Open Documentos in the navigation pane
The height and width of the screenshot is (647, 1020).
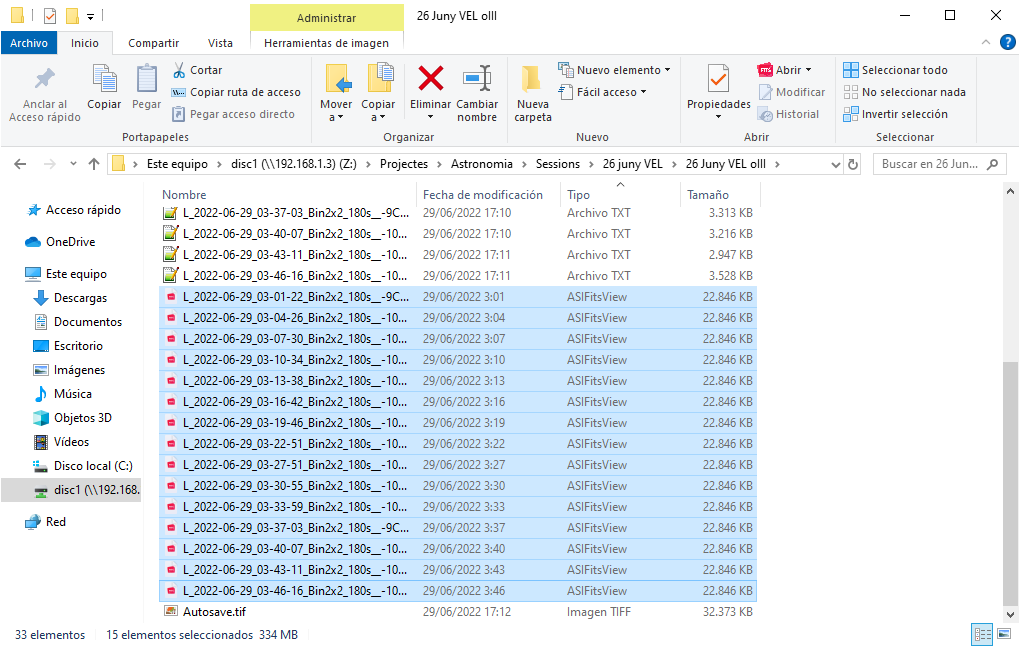(88, 322)
